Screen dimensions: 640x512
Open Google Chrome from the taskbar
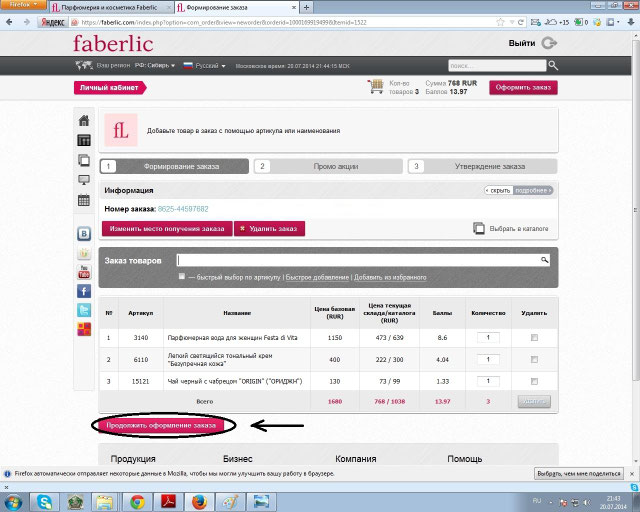point(138,502)
